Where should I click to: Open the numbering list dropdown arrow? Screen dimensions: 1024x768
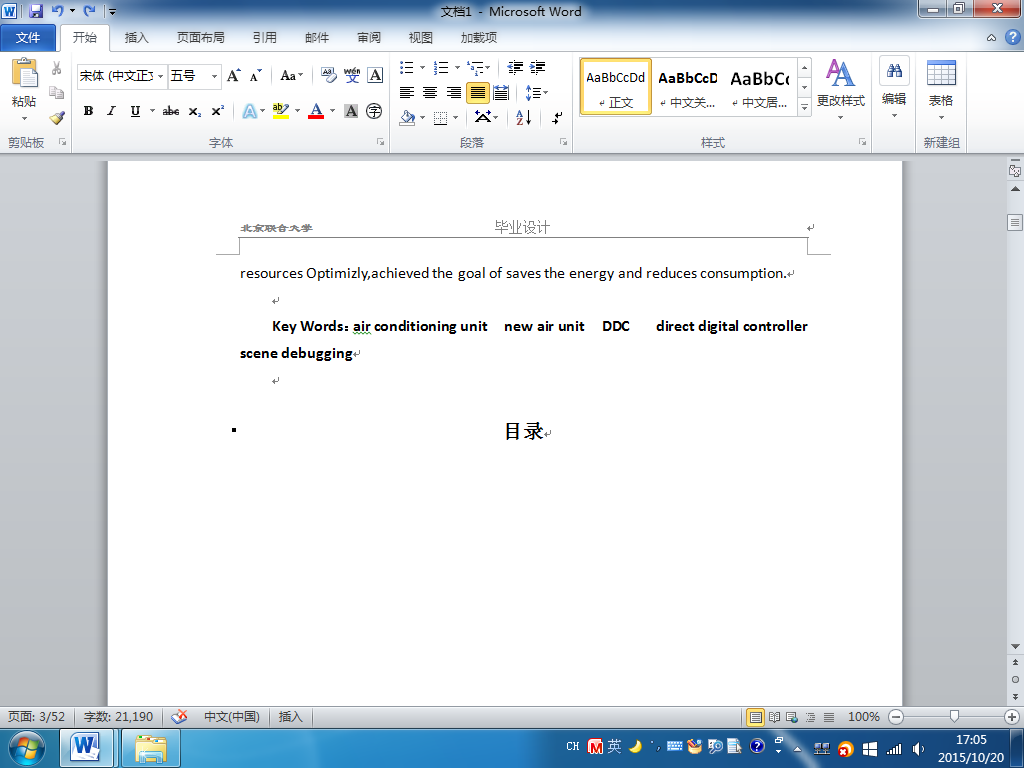457,67
